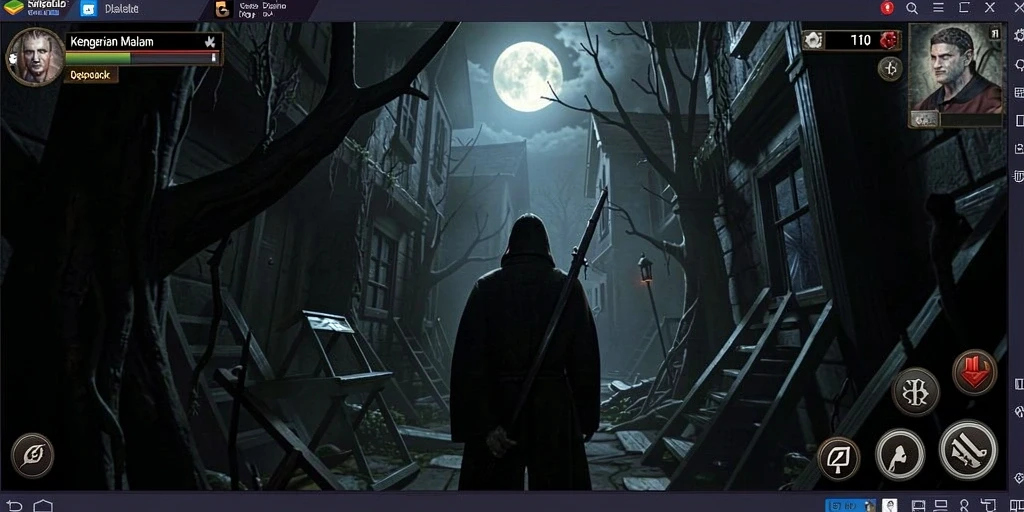Open the enemy portrait card at top-right
This screenshot has width=1024, height=512.
click(x=955, y=75)
